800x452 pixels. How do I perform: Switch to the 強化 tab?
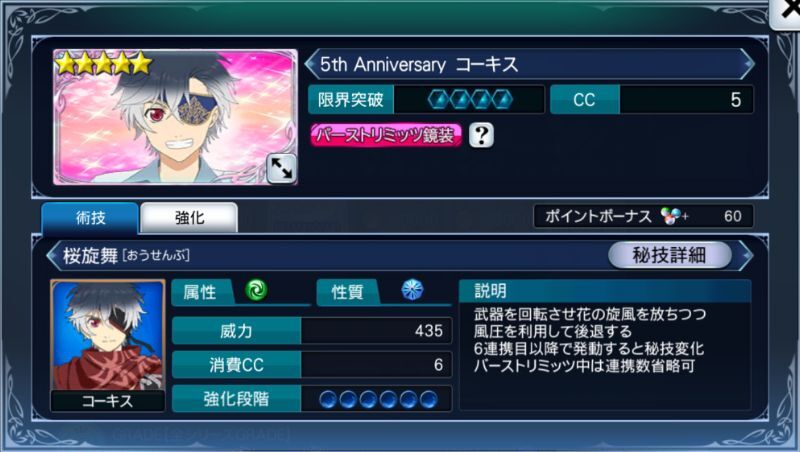coord(189,218)
